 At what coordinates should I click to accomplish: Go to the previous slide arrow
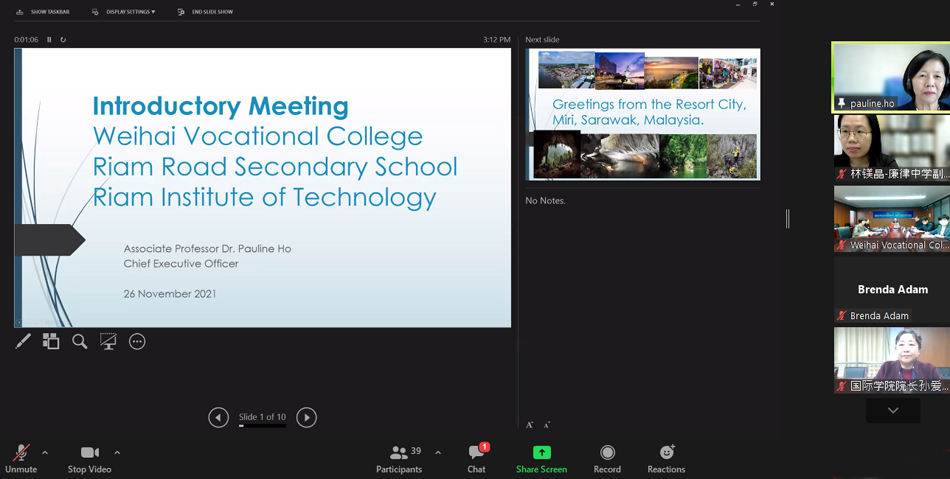click(218, 418)
